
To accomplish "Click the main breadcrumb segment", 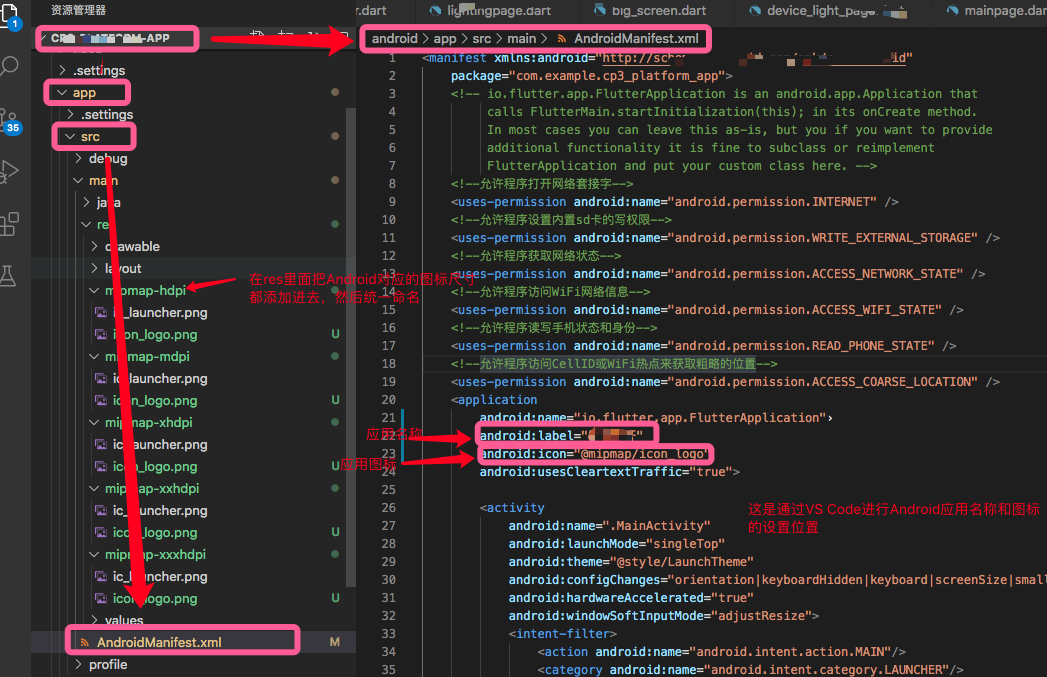I will (x=521, y=39).
